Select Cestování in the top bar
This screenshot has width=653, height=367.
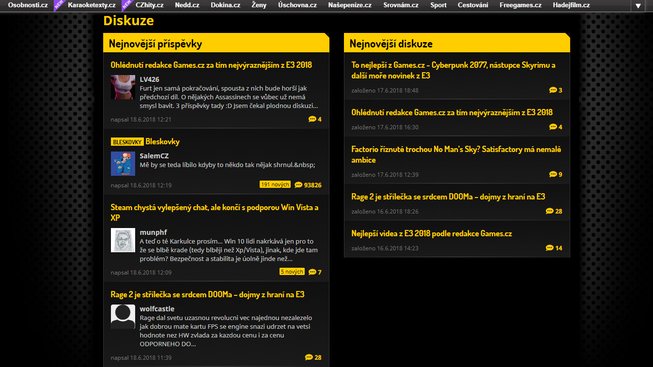coord(473,5)
